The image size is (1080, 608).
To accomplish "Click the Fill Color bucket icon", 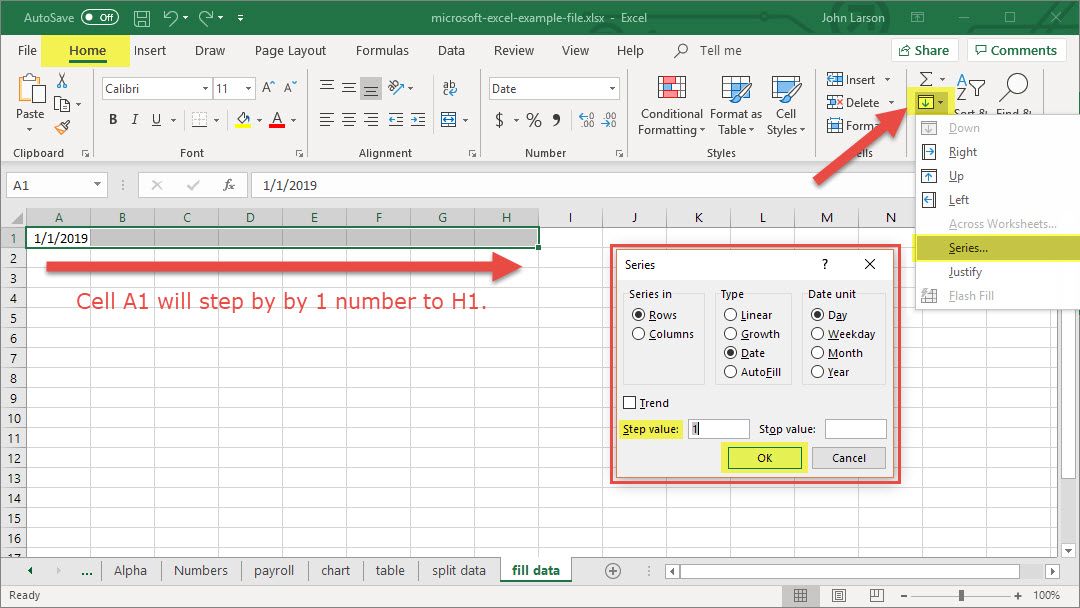I will pos(243,120).
